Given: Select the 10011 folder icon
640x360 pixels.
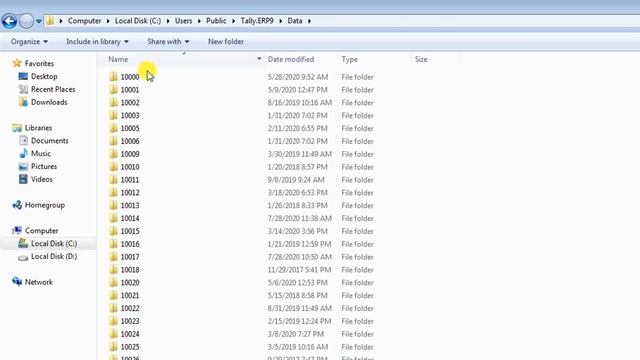Looking at the screenshot, I should click(x=113, y=180).
